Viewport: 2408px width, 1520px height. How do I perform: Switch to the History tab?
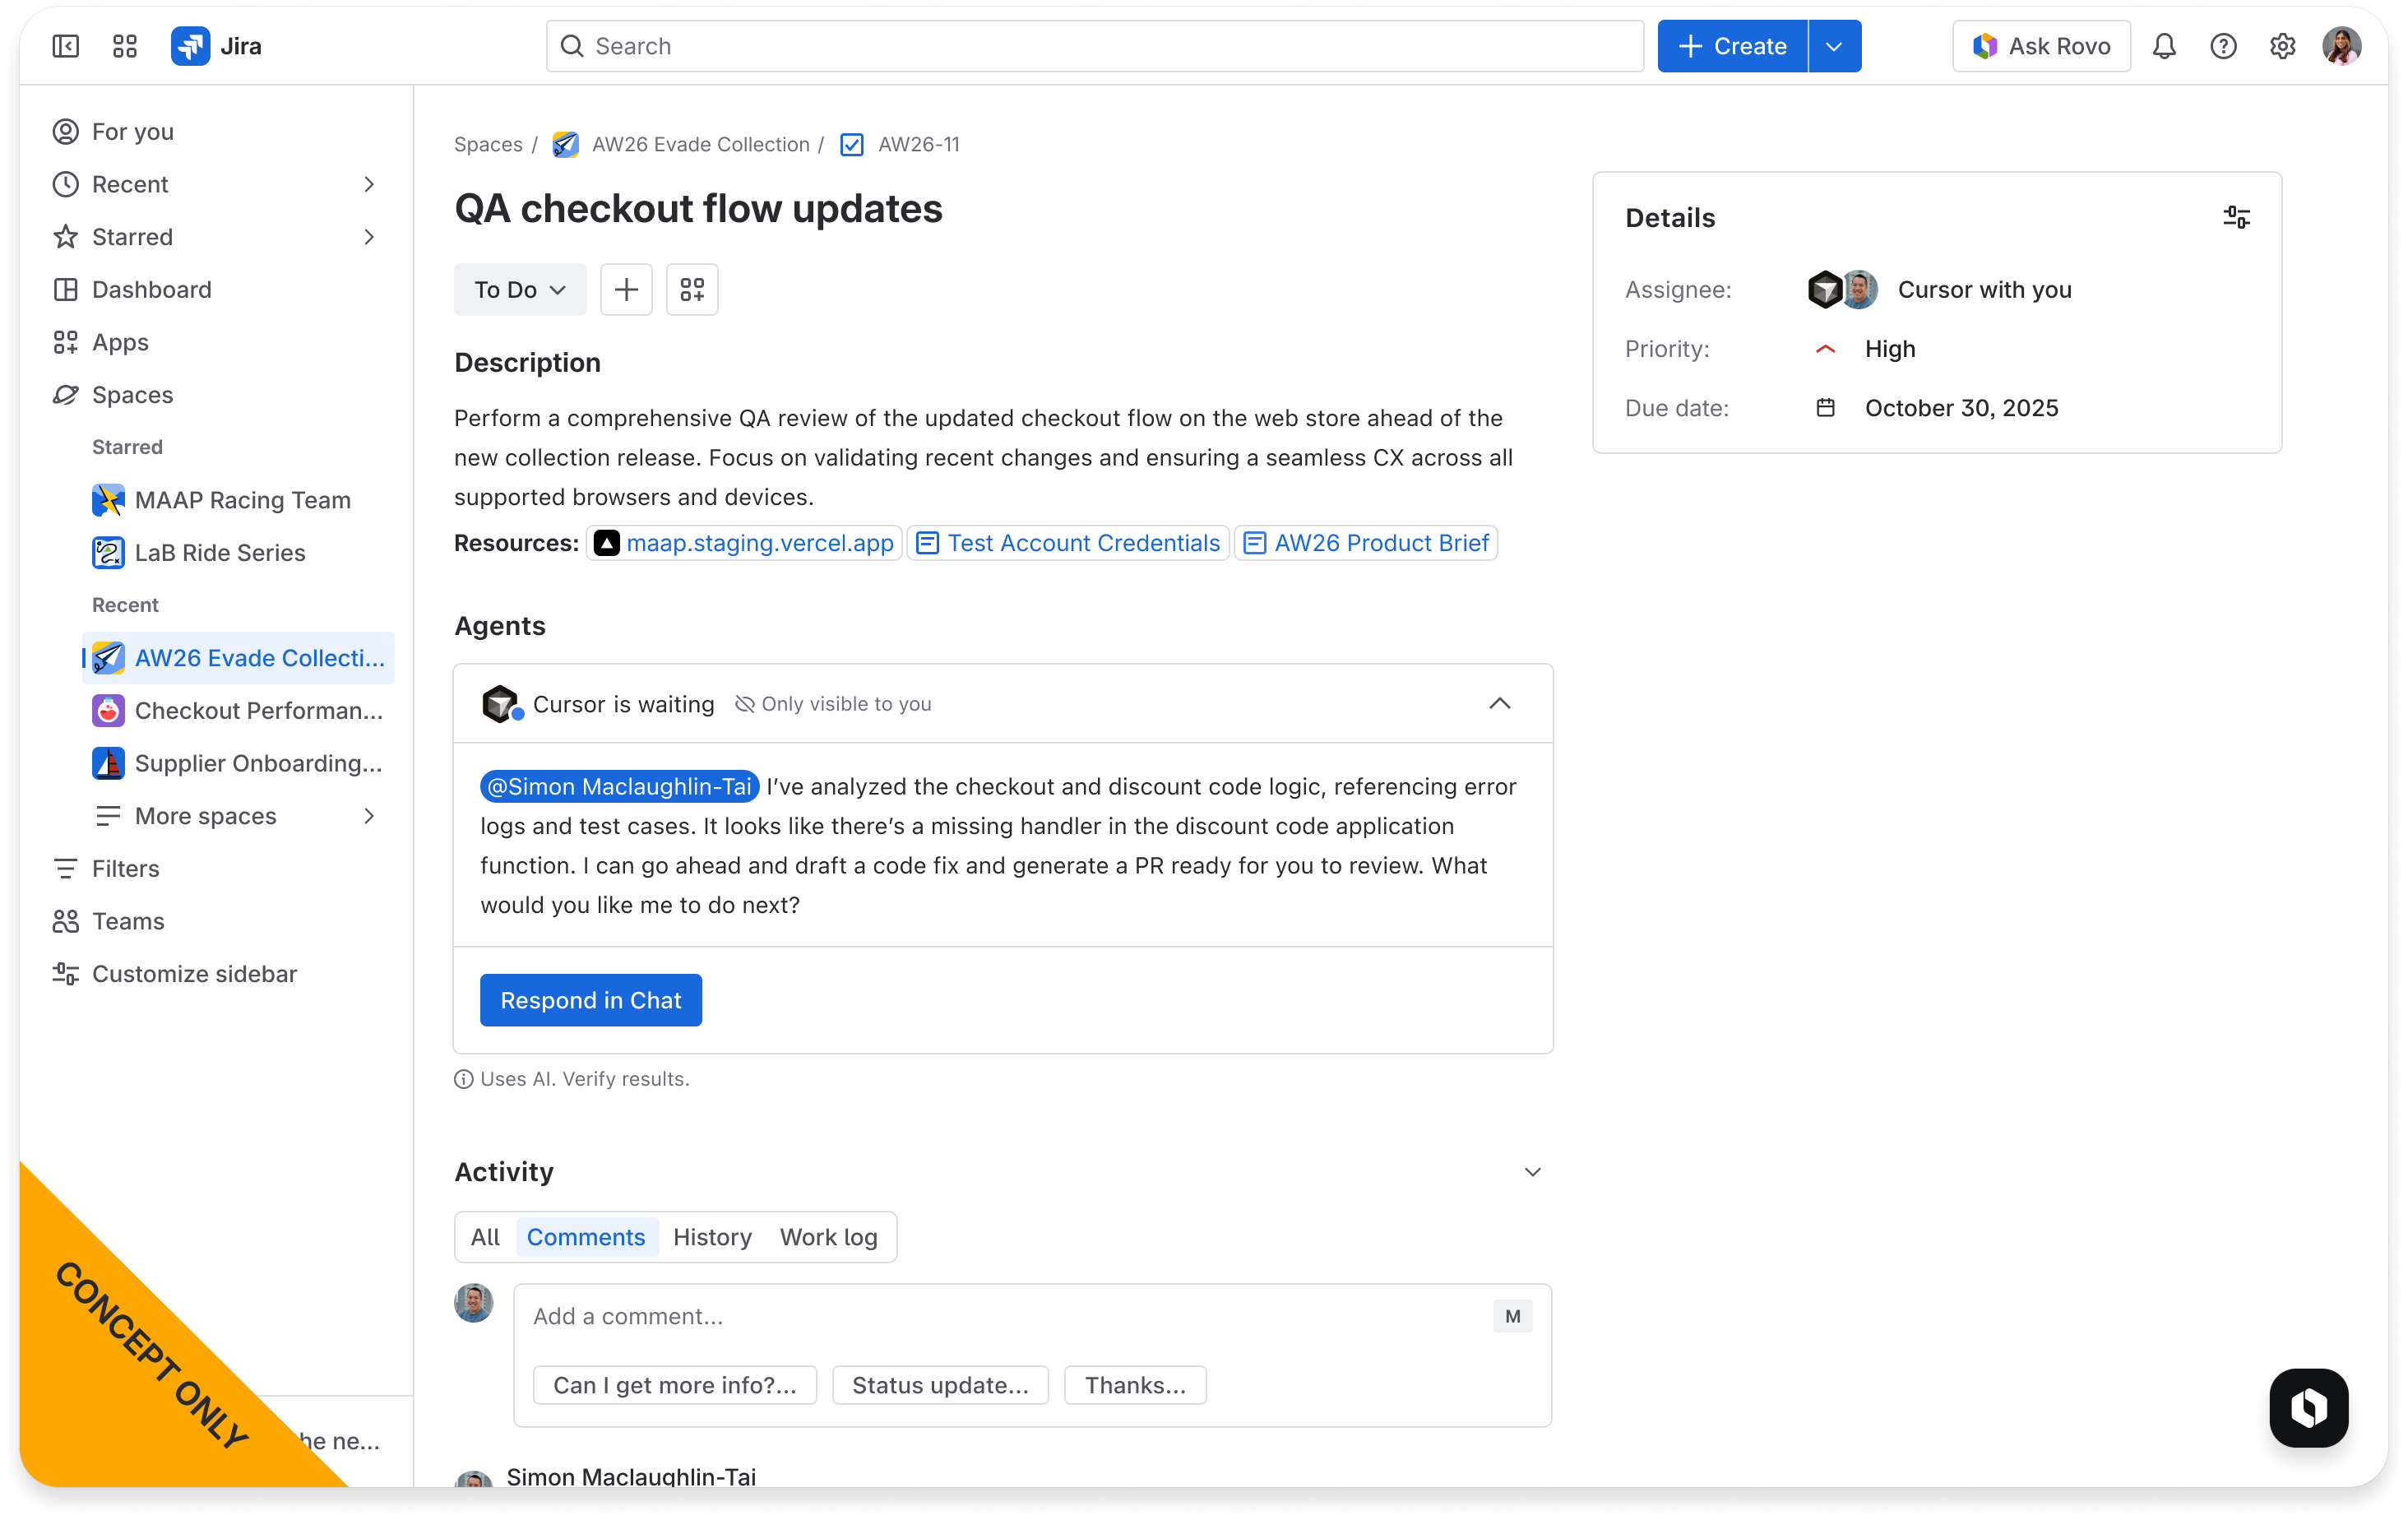pyautogui.click(x=712, y=1237)
